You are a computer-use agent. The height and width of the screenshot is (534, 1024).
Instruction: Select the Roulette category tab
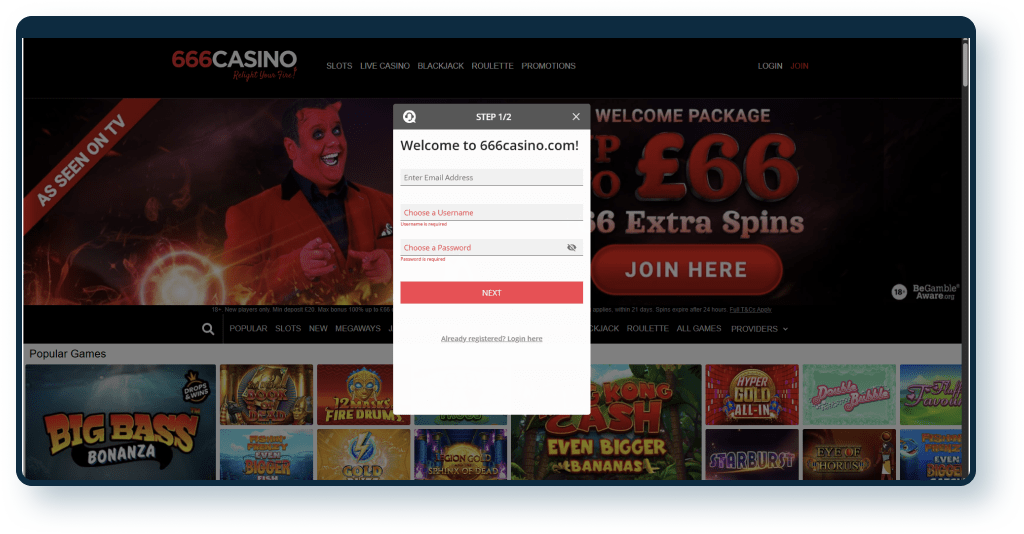647,328
